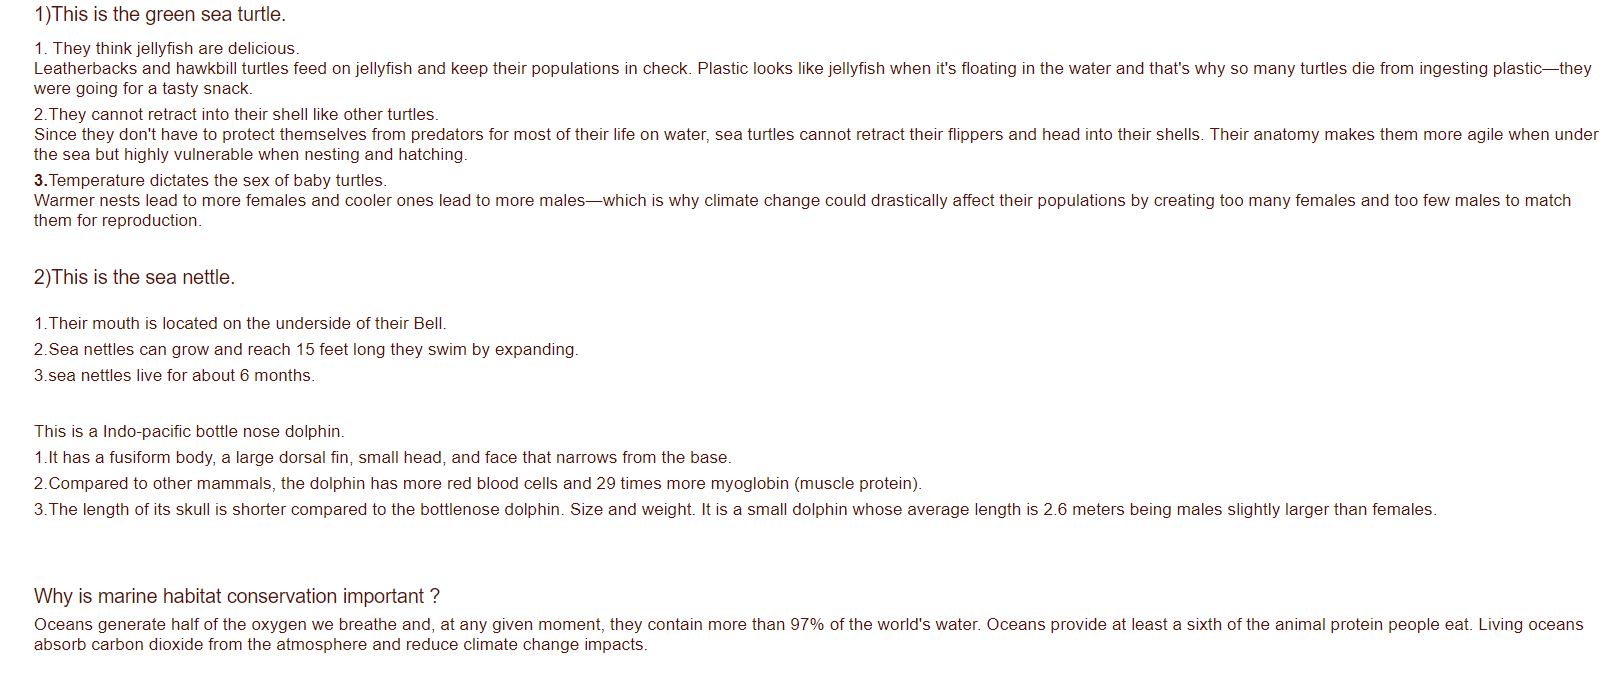
Task: Click the line about their mouth location
Action: click(x=240, y=324)
